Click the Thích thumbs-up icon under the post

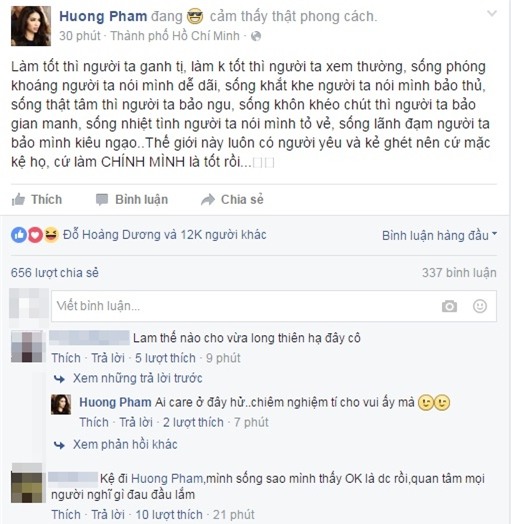18,200
